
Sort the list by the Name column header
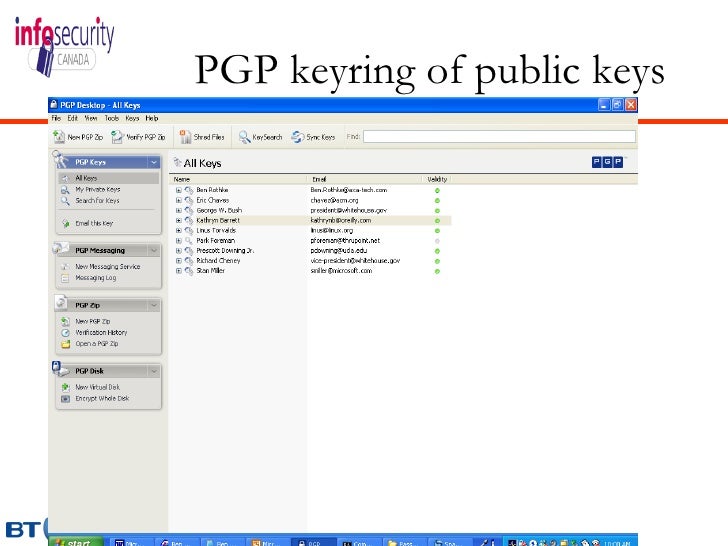(239, 179)
